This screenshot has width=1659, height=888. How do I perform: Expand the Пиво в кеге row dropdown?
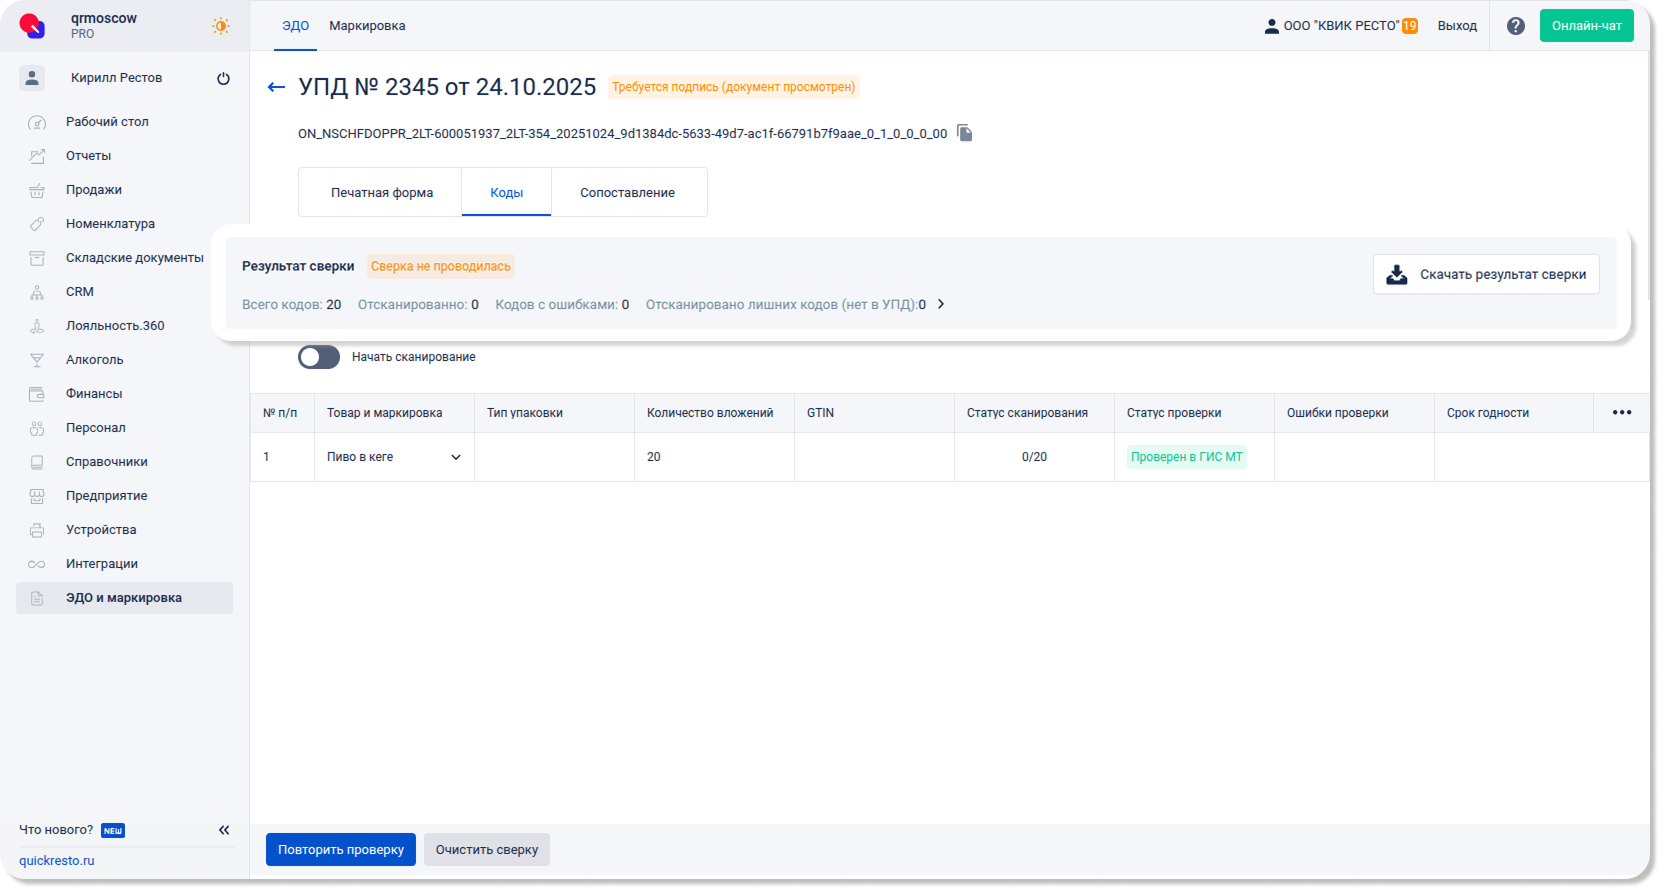[455, 457]
